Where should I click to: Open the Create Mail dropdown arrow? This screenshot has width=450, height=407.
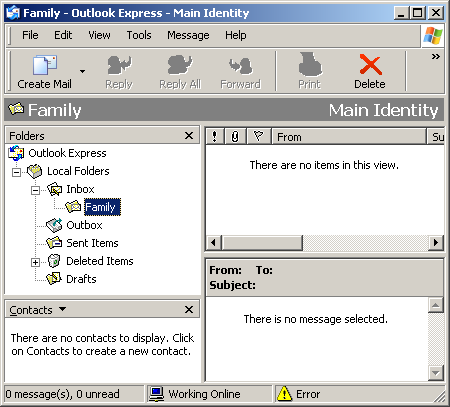pos(82,71)
